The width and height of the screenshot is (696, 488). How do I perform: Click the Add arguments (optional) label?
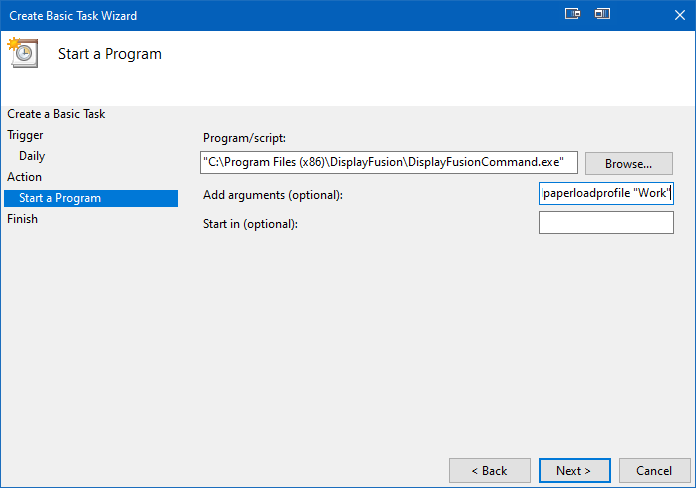coord(273,195)
